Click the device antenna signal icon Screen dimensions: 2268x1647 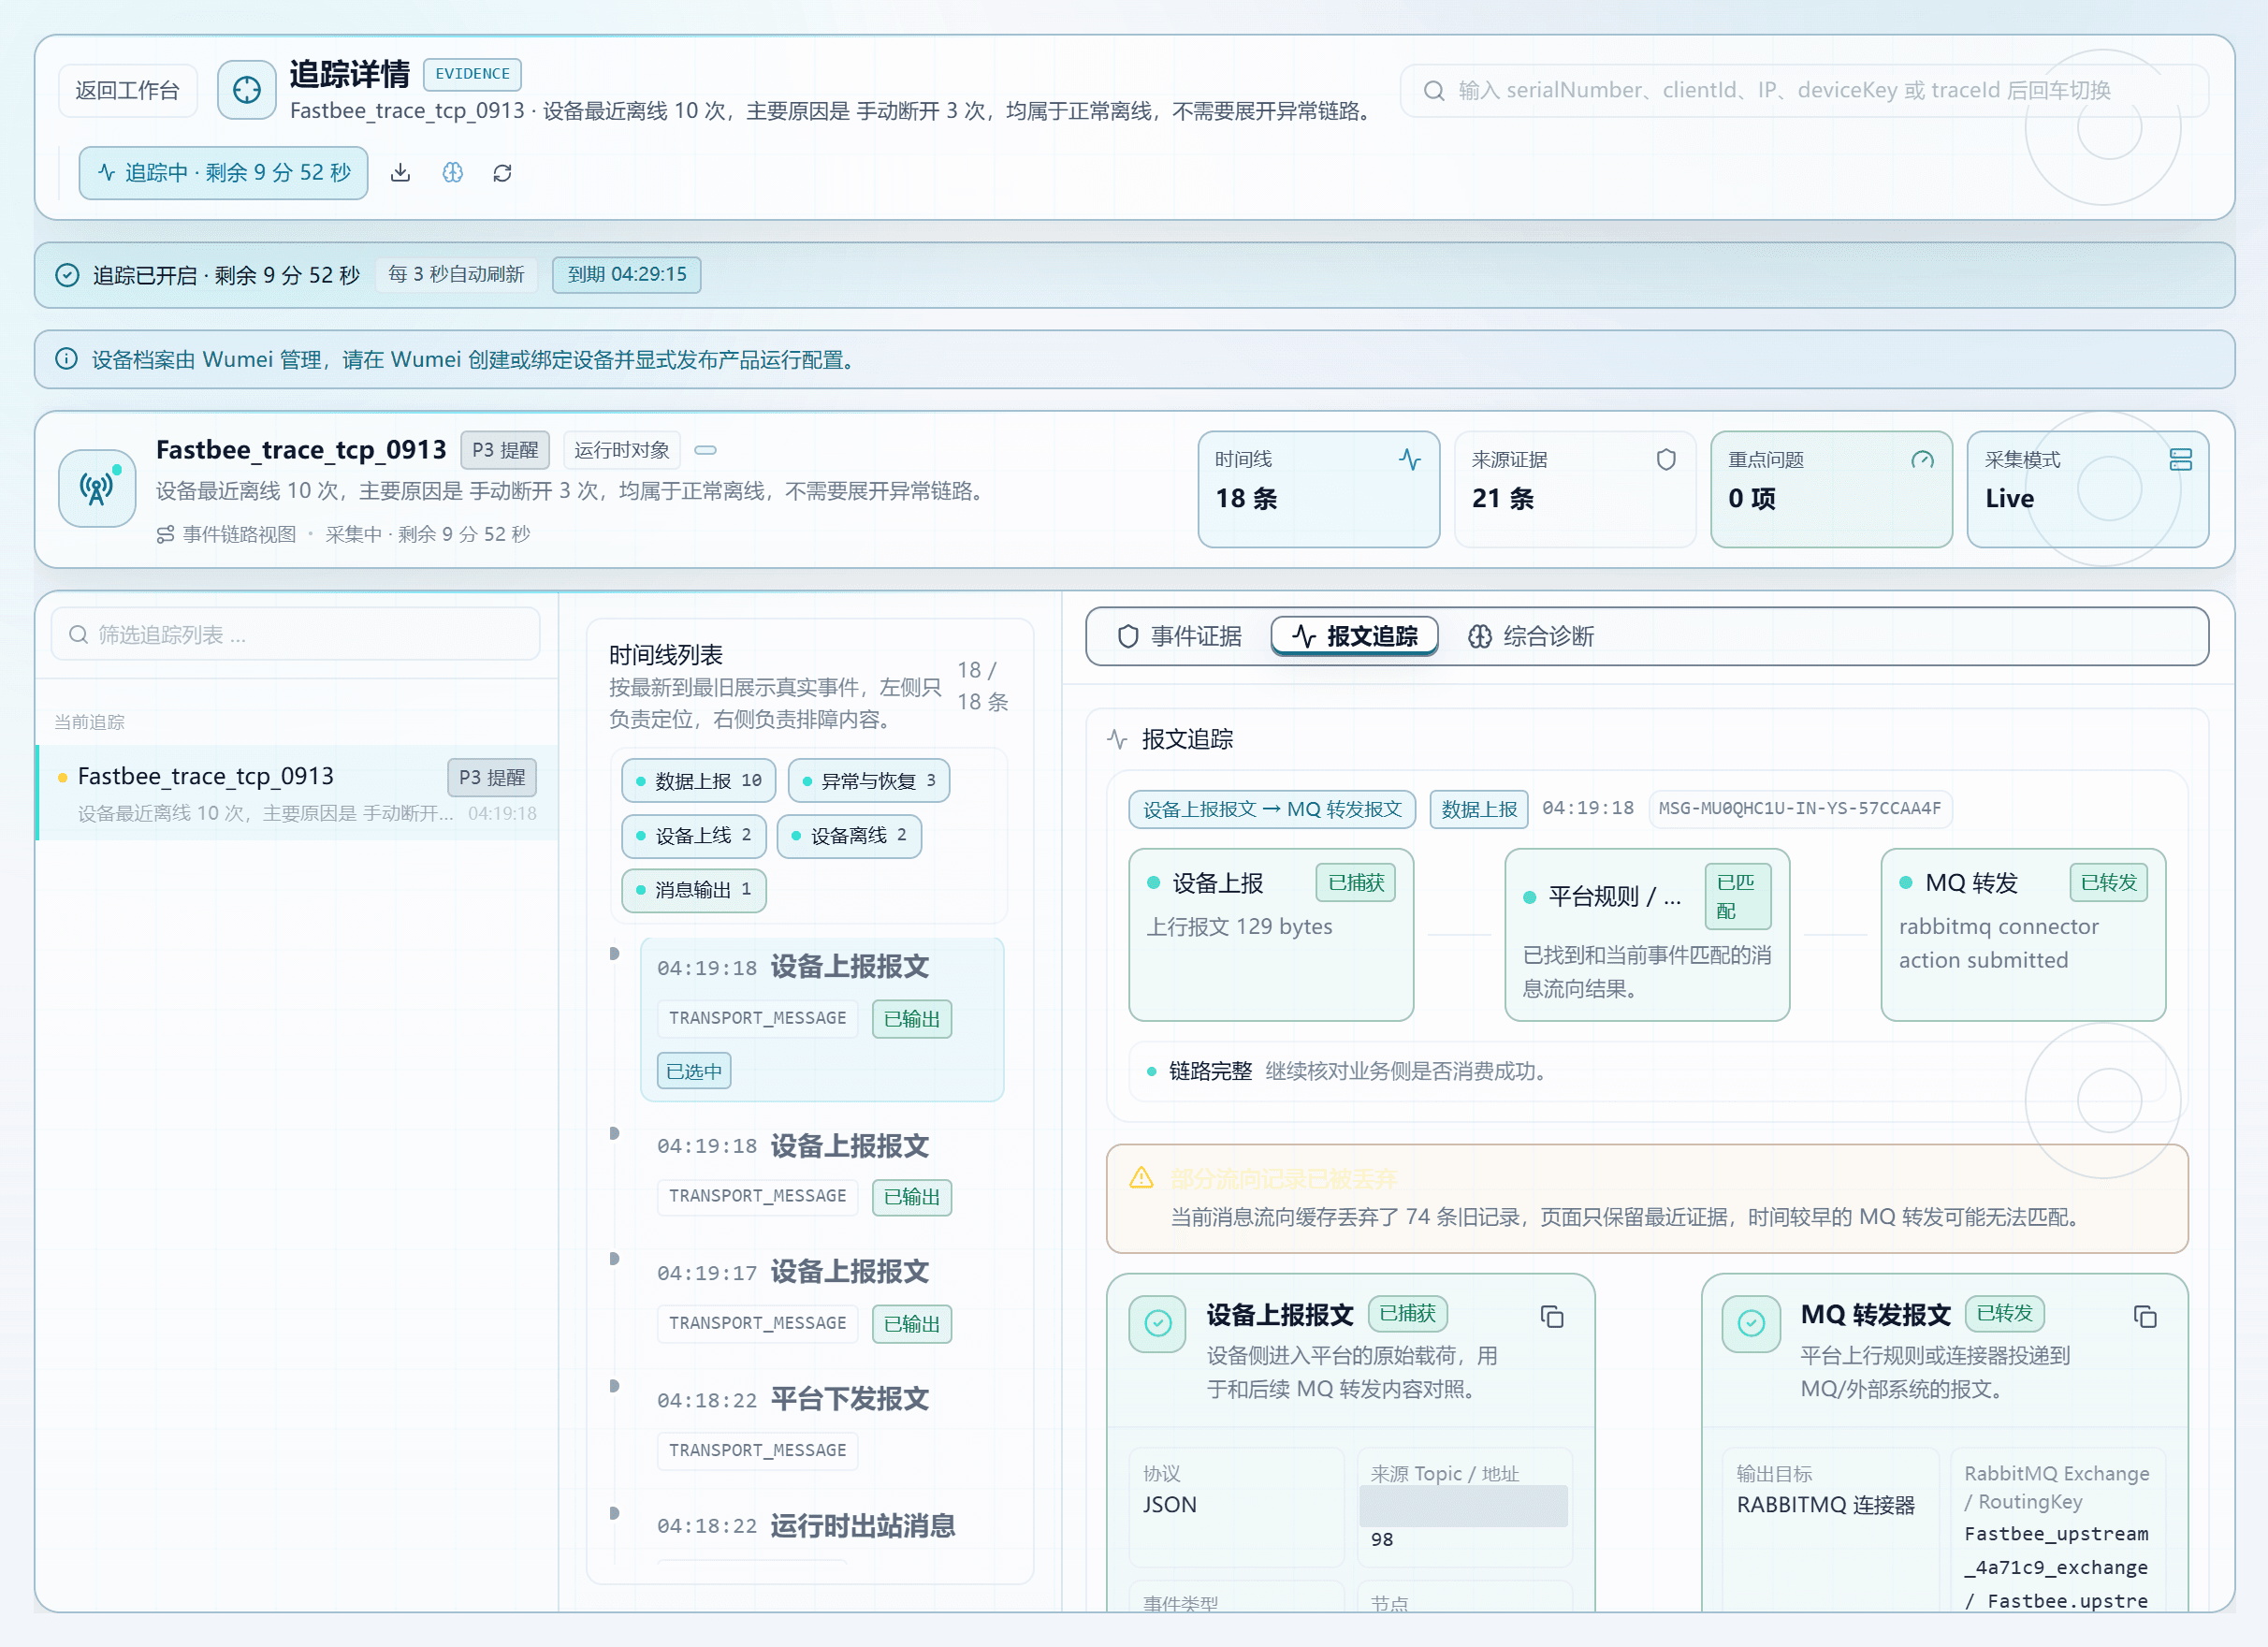97,488
